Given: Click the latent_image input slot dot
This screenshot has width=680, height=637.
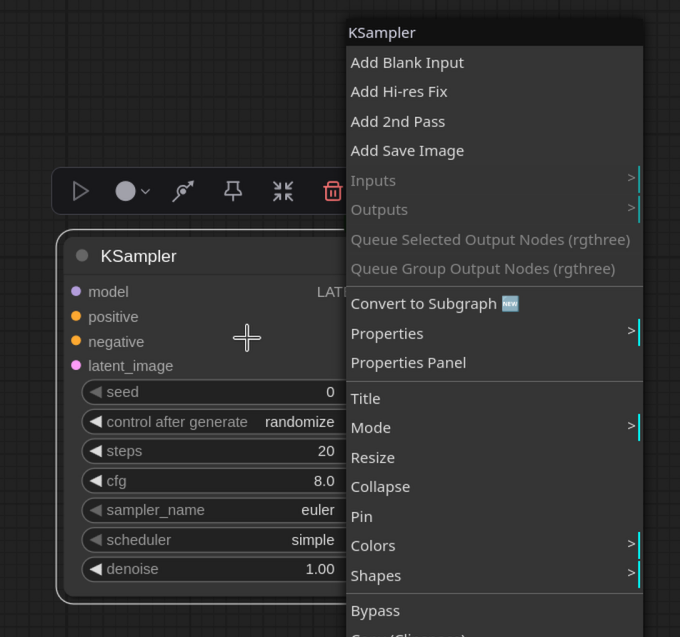Looking at the screenshot, I should [76, 366].
